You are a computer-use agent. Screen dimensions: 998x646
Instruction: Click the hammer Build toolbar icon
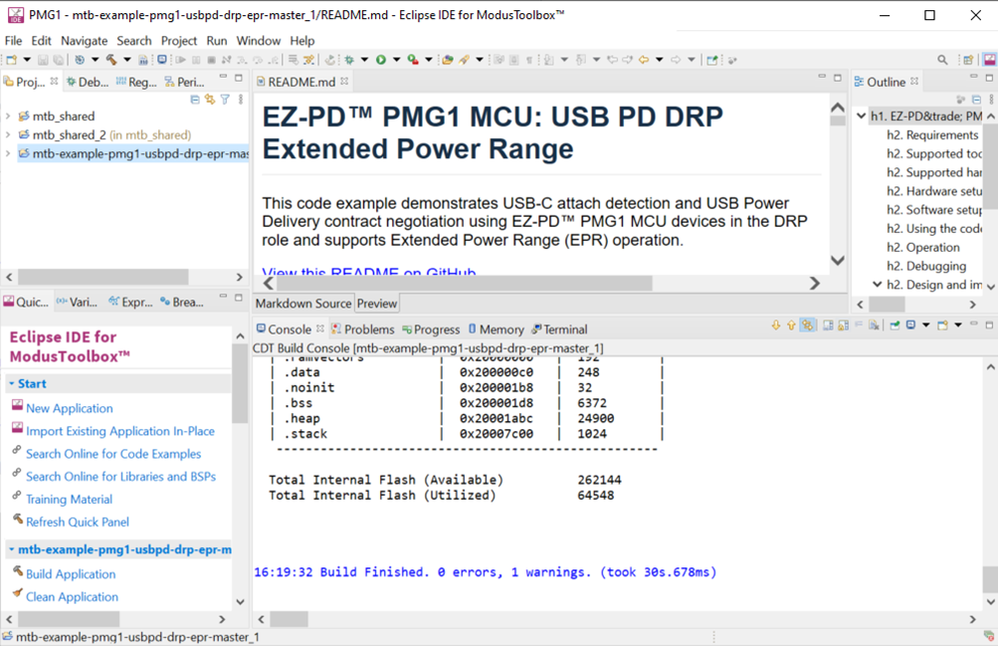tap(111, 60)
